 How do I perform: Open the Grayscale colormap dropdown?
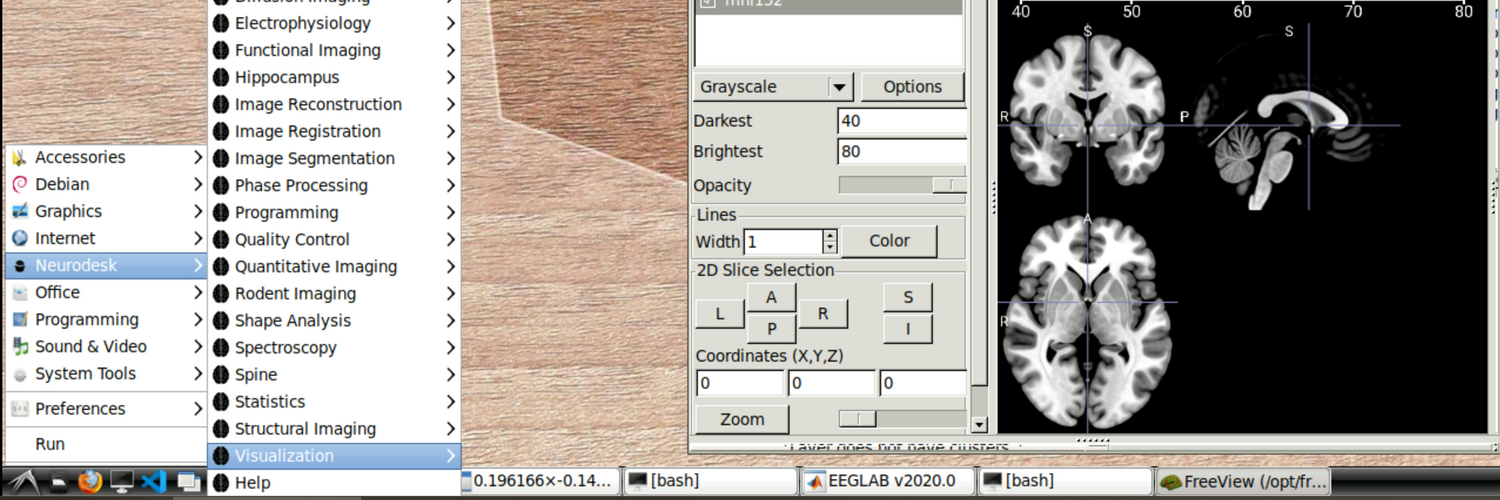[x=839, y=87]
